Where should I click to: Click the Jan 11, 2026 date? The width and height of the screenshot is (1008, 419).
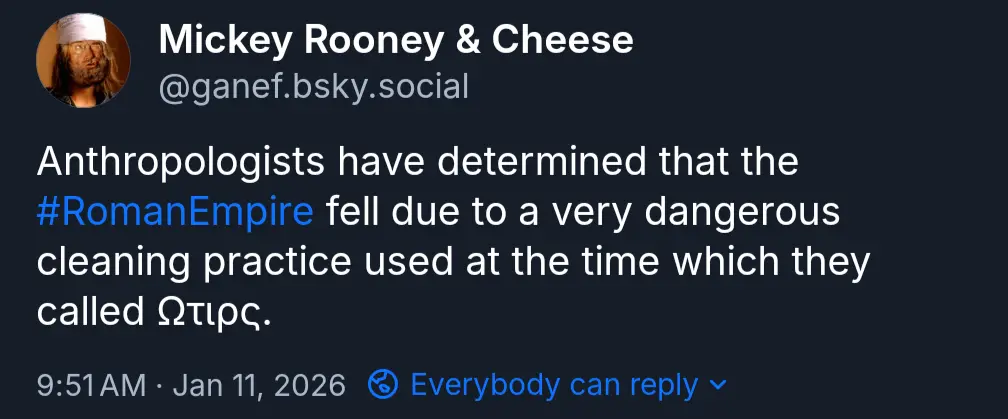point(258,384)
